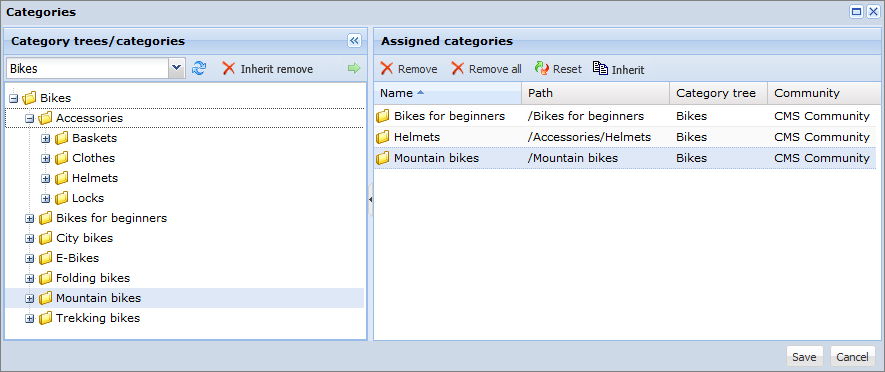Expand the Helmets node
The image size is (885, 372).
click(46, 179)
